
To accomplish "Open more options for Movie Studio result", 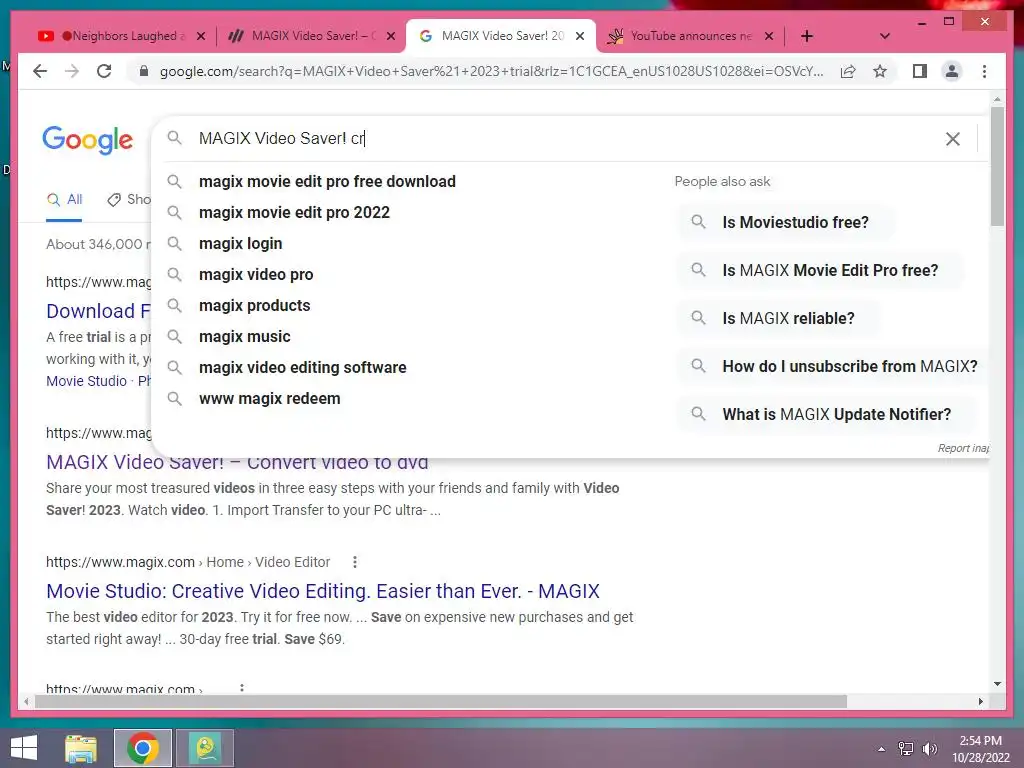I will pos(355,562).
